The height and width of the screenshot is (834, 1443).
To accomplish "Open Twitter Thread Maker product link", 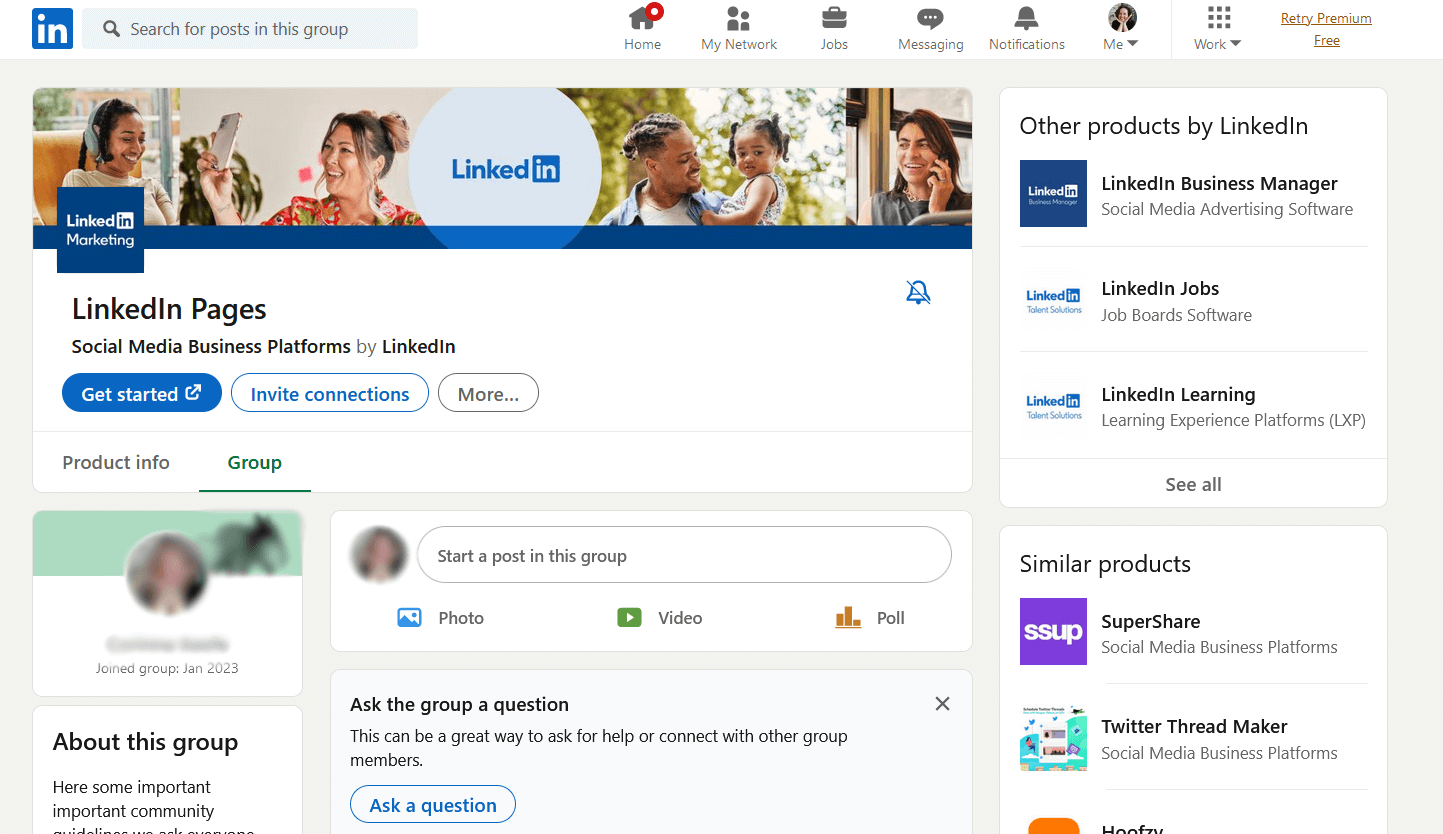I will click(x=1194, y=726).
